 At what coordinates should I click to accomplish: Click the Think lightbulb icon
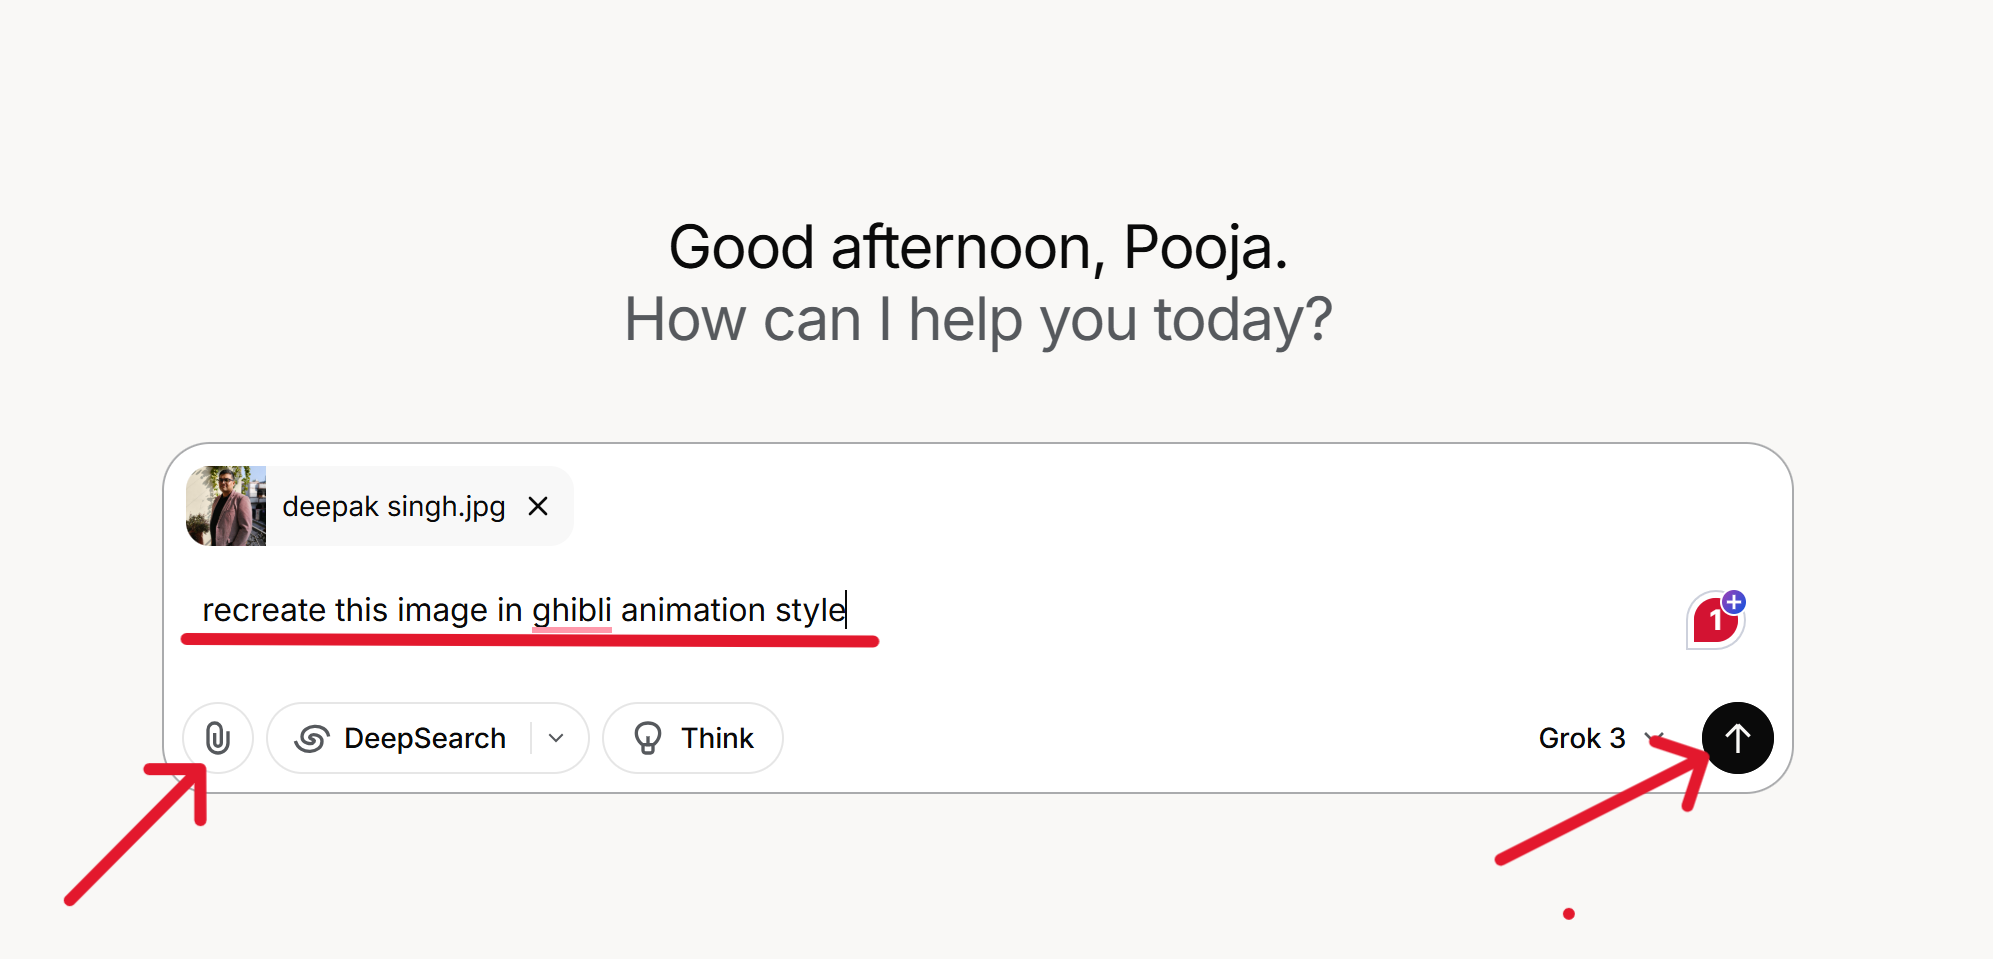coord(648,739)
